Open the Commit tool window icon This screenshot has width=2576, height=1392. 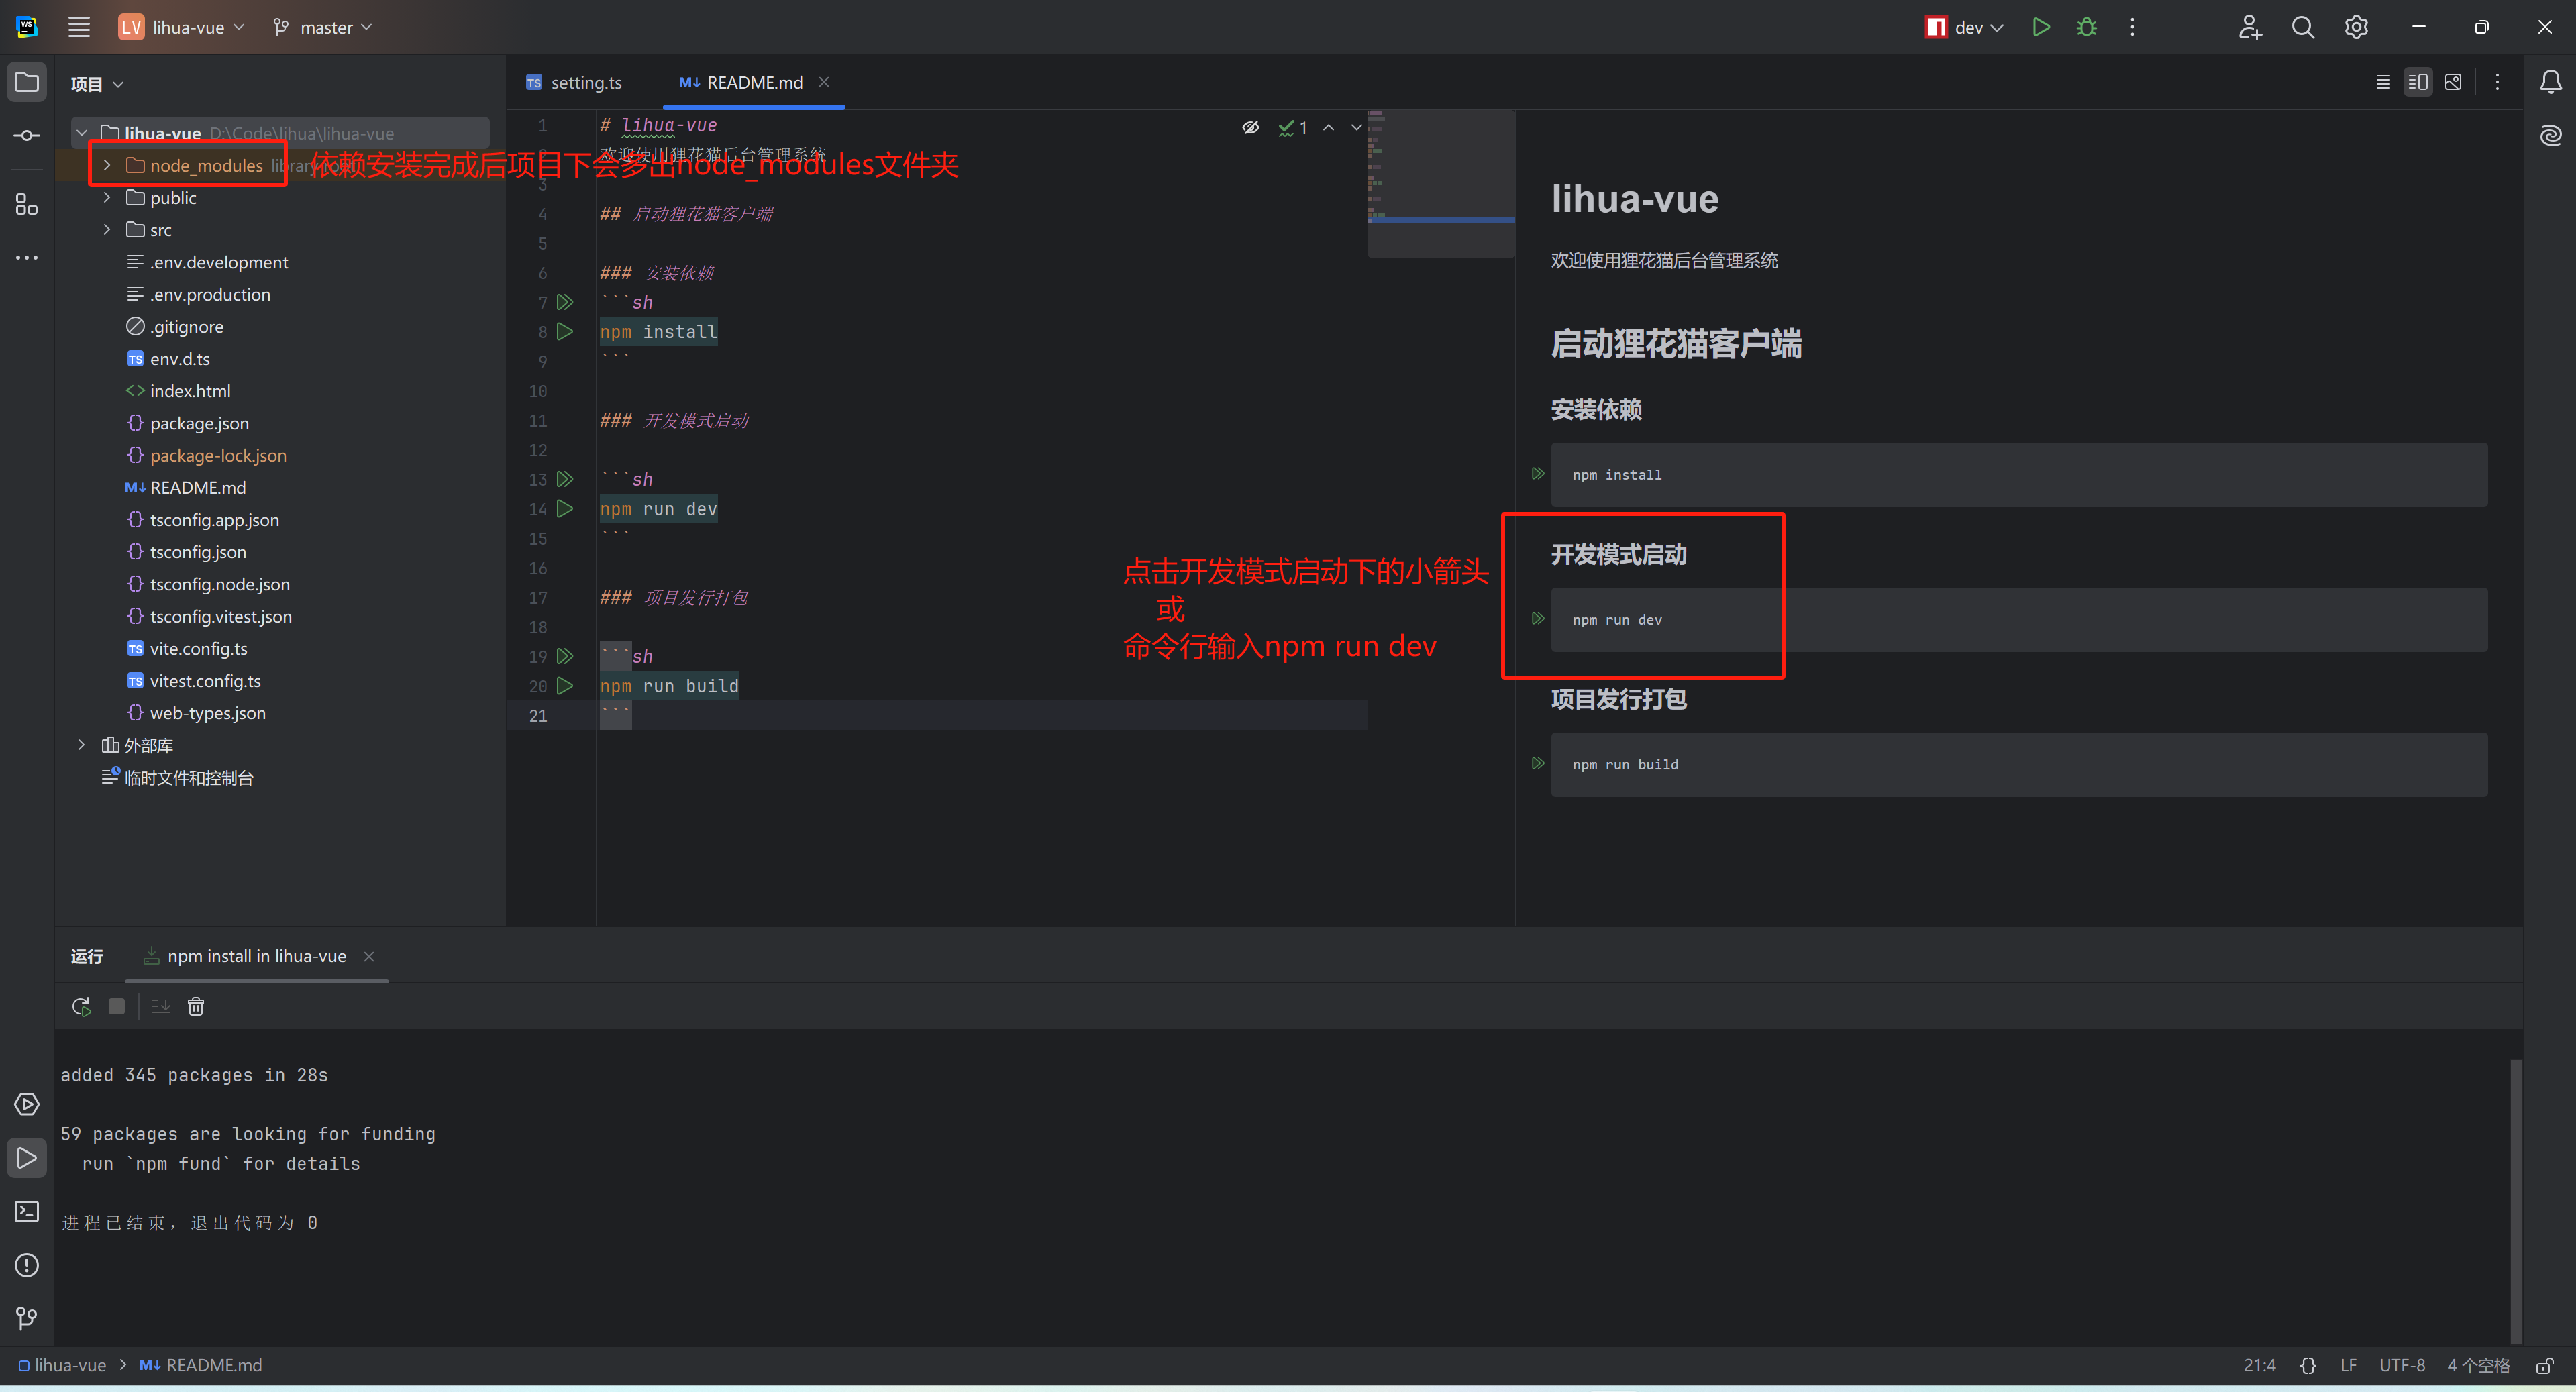[27, 135]
